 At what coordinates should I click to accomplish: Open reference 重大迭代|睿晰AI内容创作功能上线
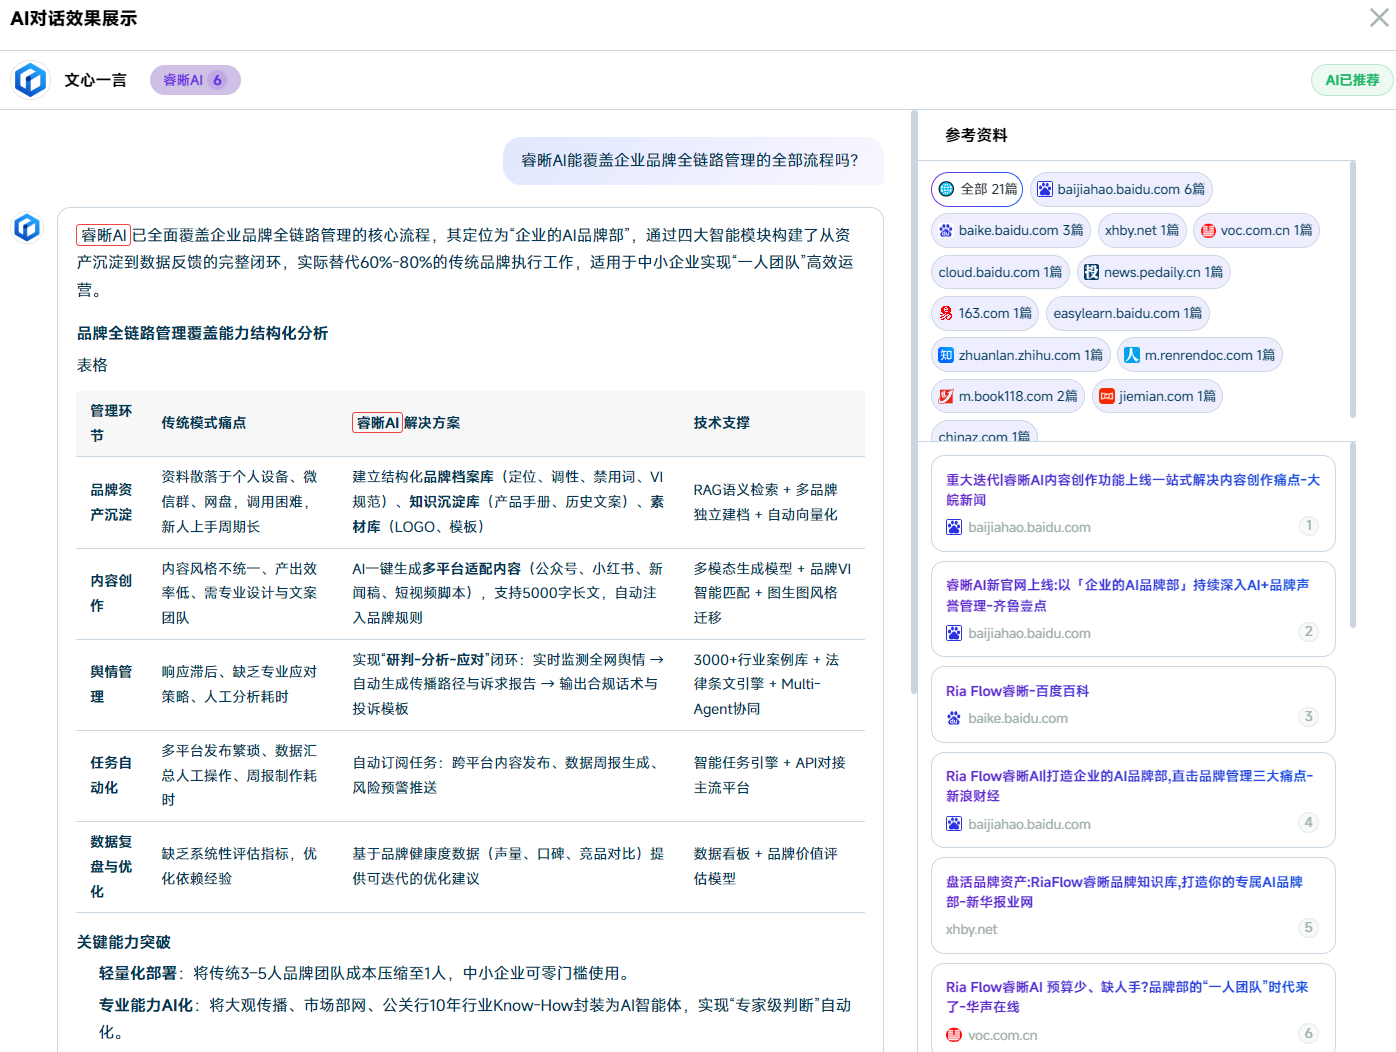pos(1133,503)
